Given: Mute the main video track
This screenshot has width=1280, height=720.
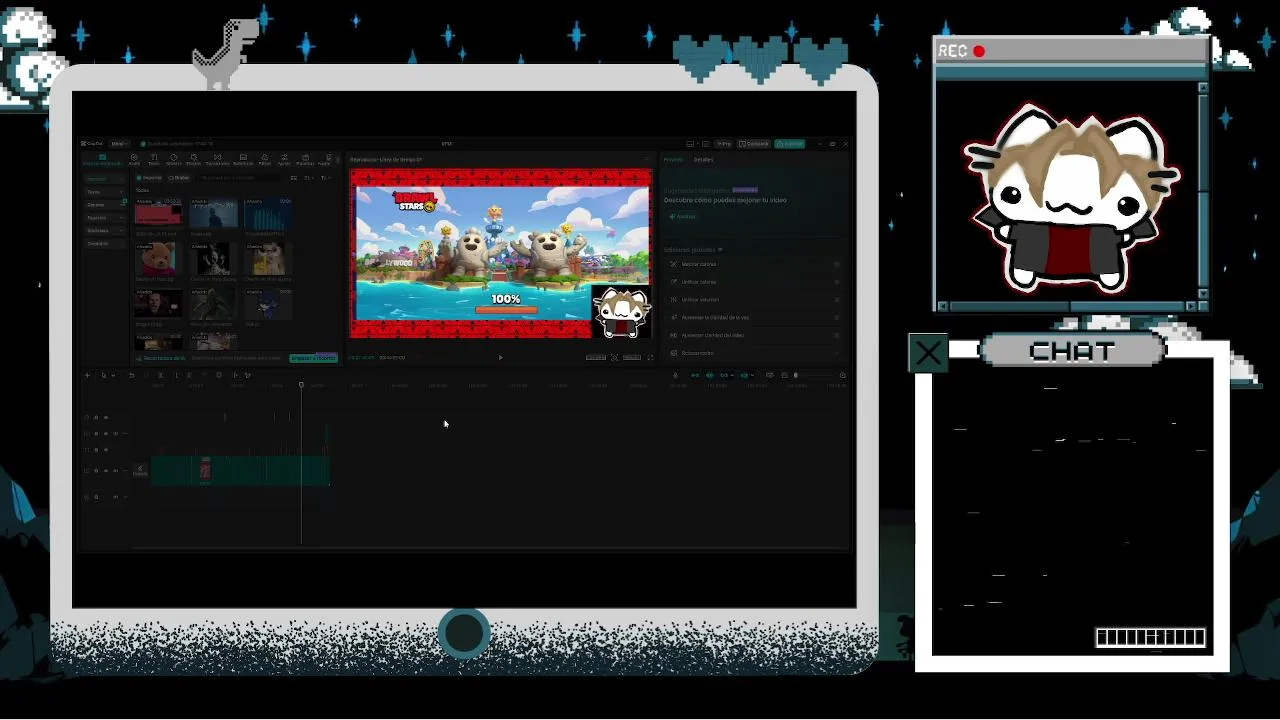Looking at the screenshot, I should click(x=115, y=470).
